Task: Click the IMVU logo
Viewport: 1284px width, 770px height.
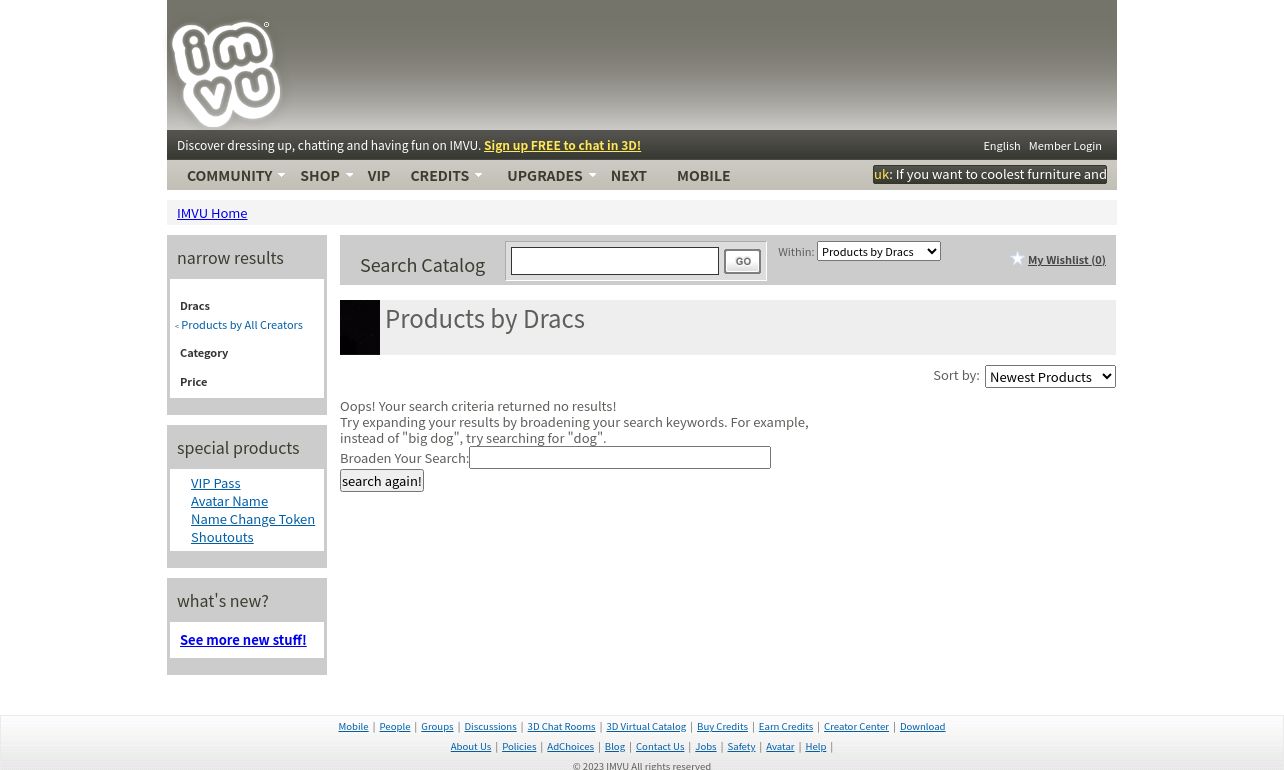Action: (x=226, y=74)
